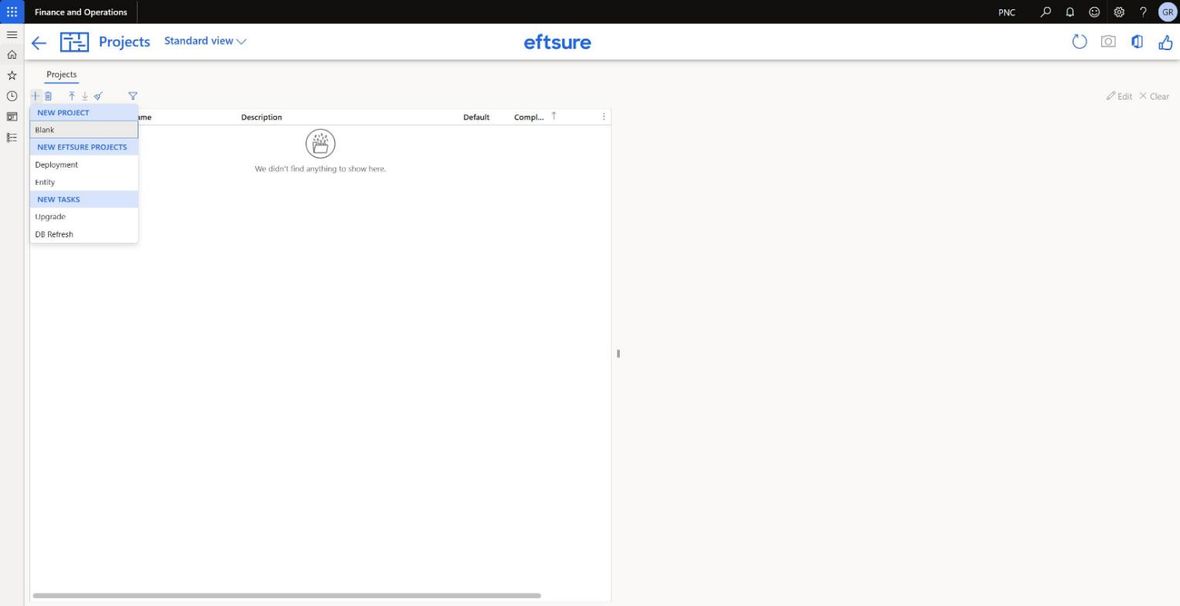This screenshot has height=606, width=1180.
Task: Click the NEW EFTSURE PROJECTS heading
Action: [x=84, y=148]
